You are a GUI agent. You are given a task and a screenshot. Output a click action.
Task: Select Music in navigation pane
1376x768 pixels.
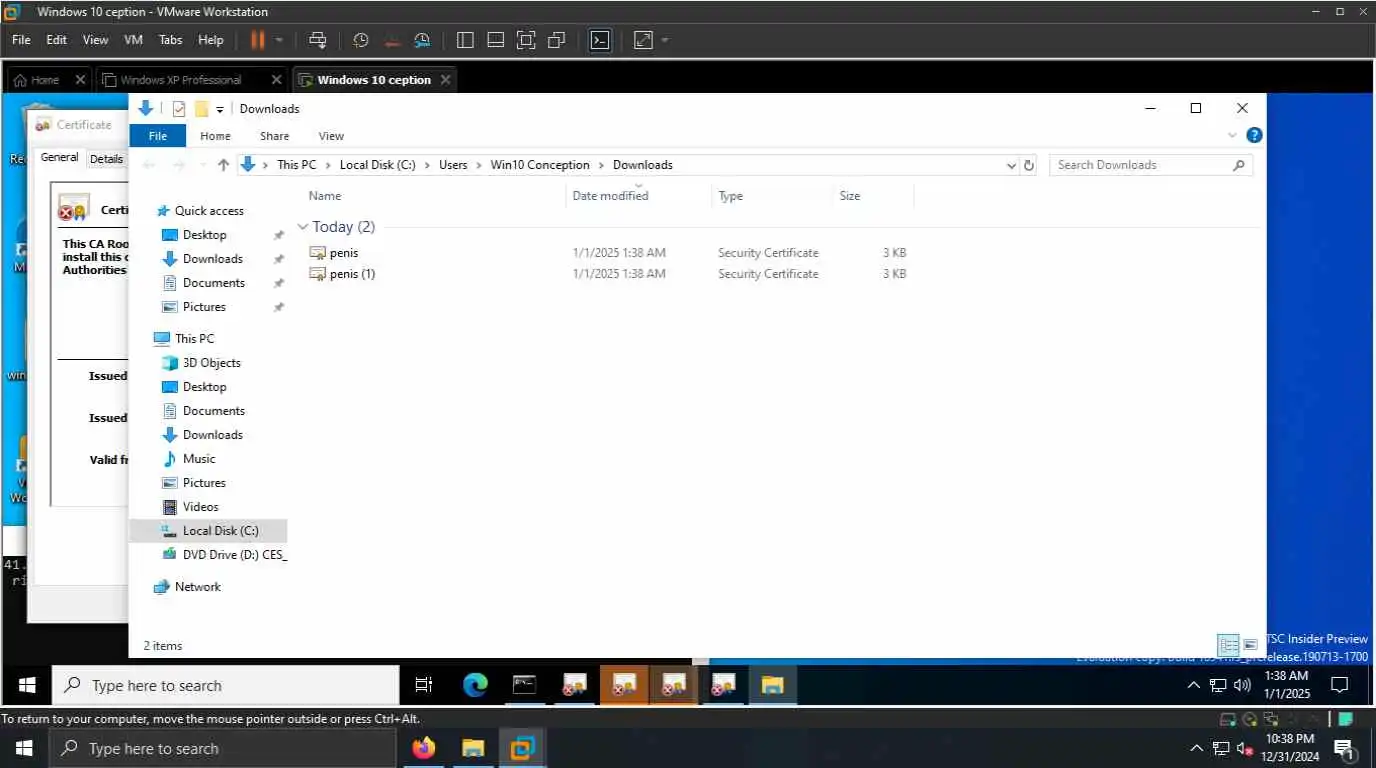point(199,459)
